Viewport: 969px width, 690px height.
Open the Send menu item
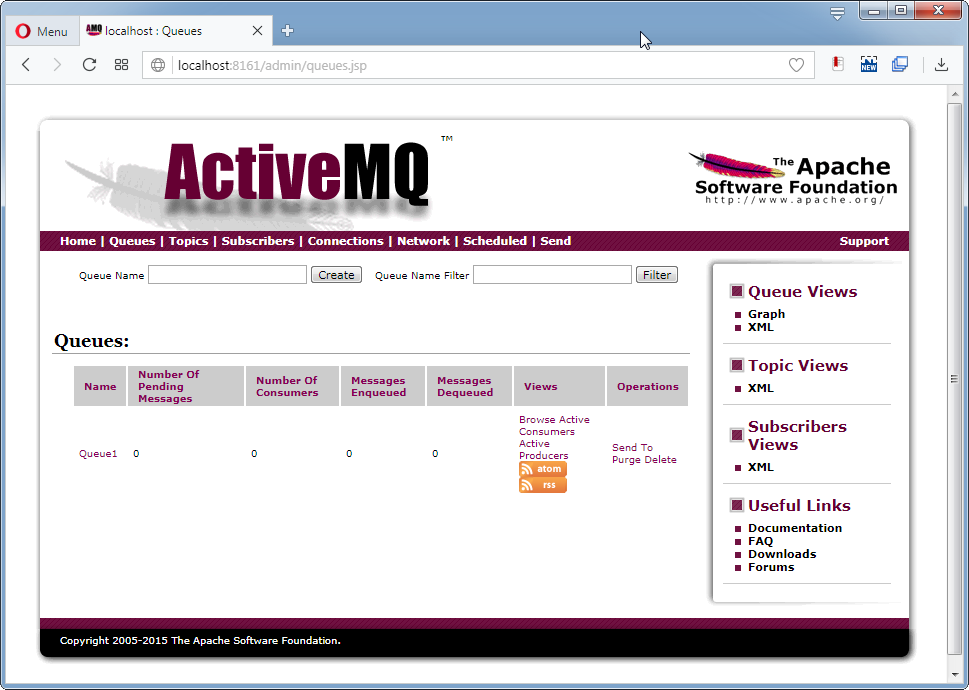556,241
